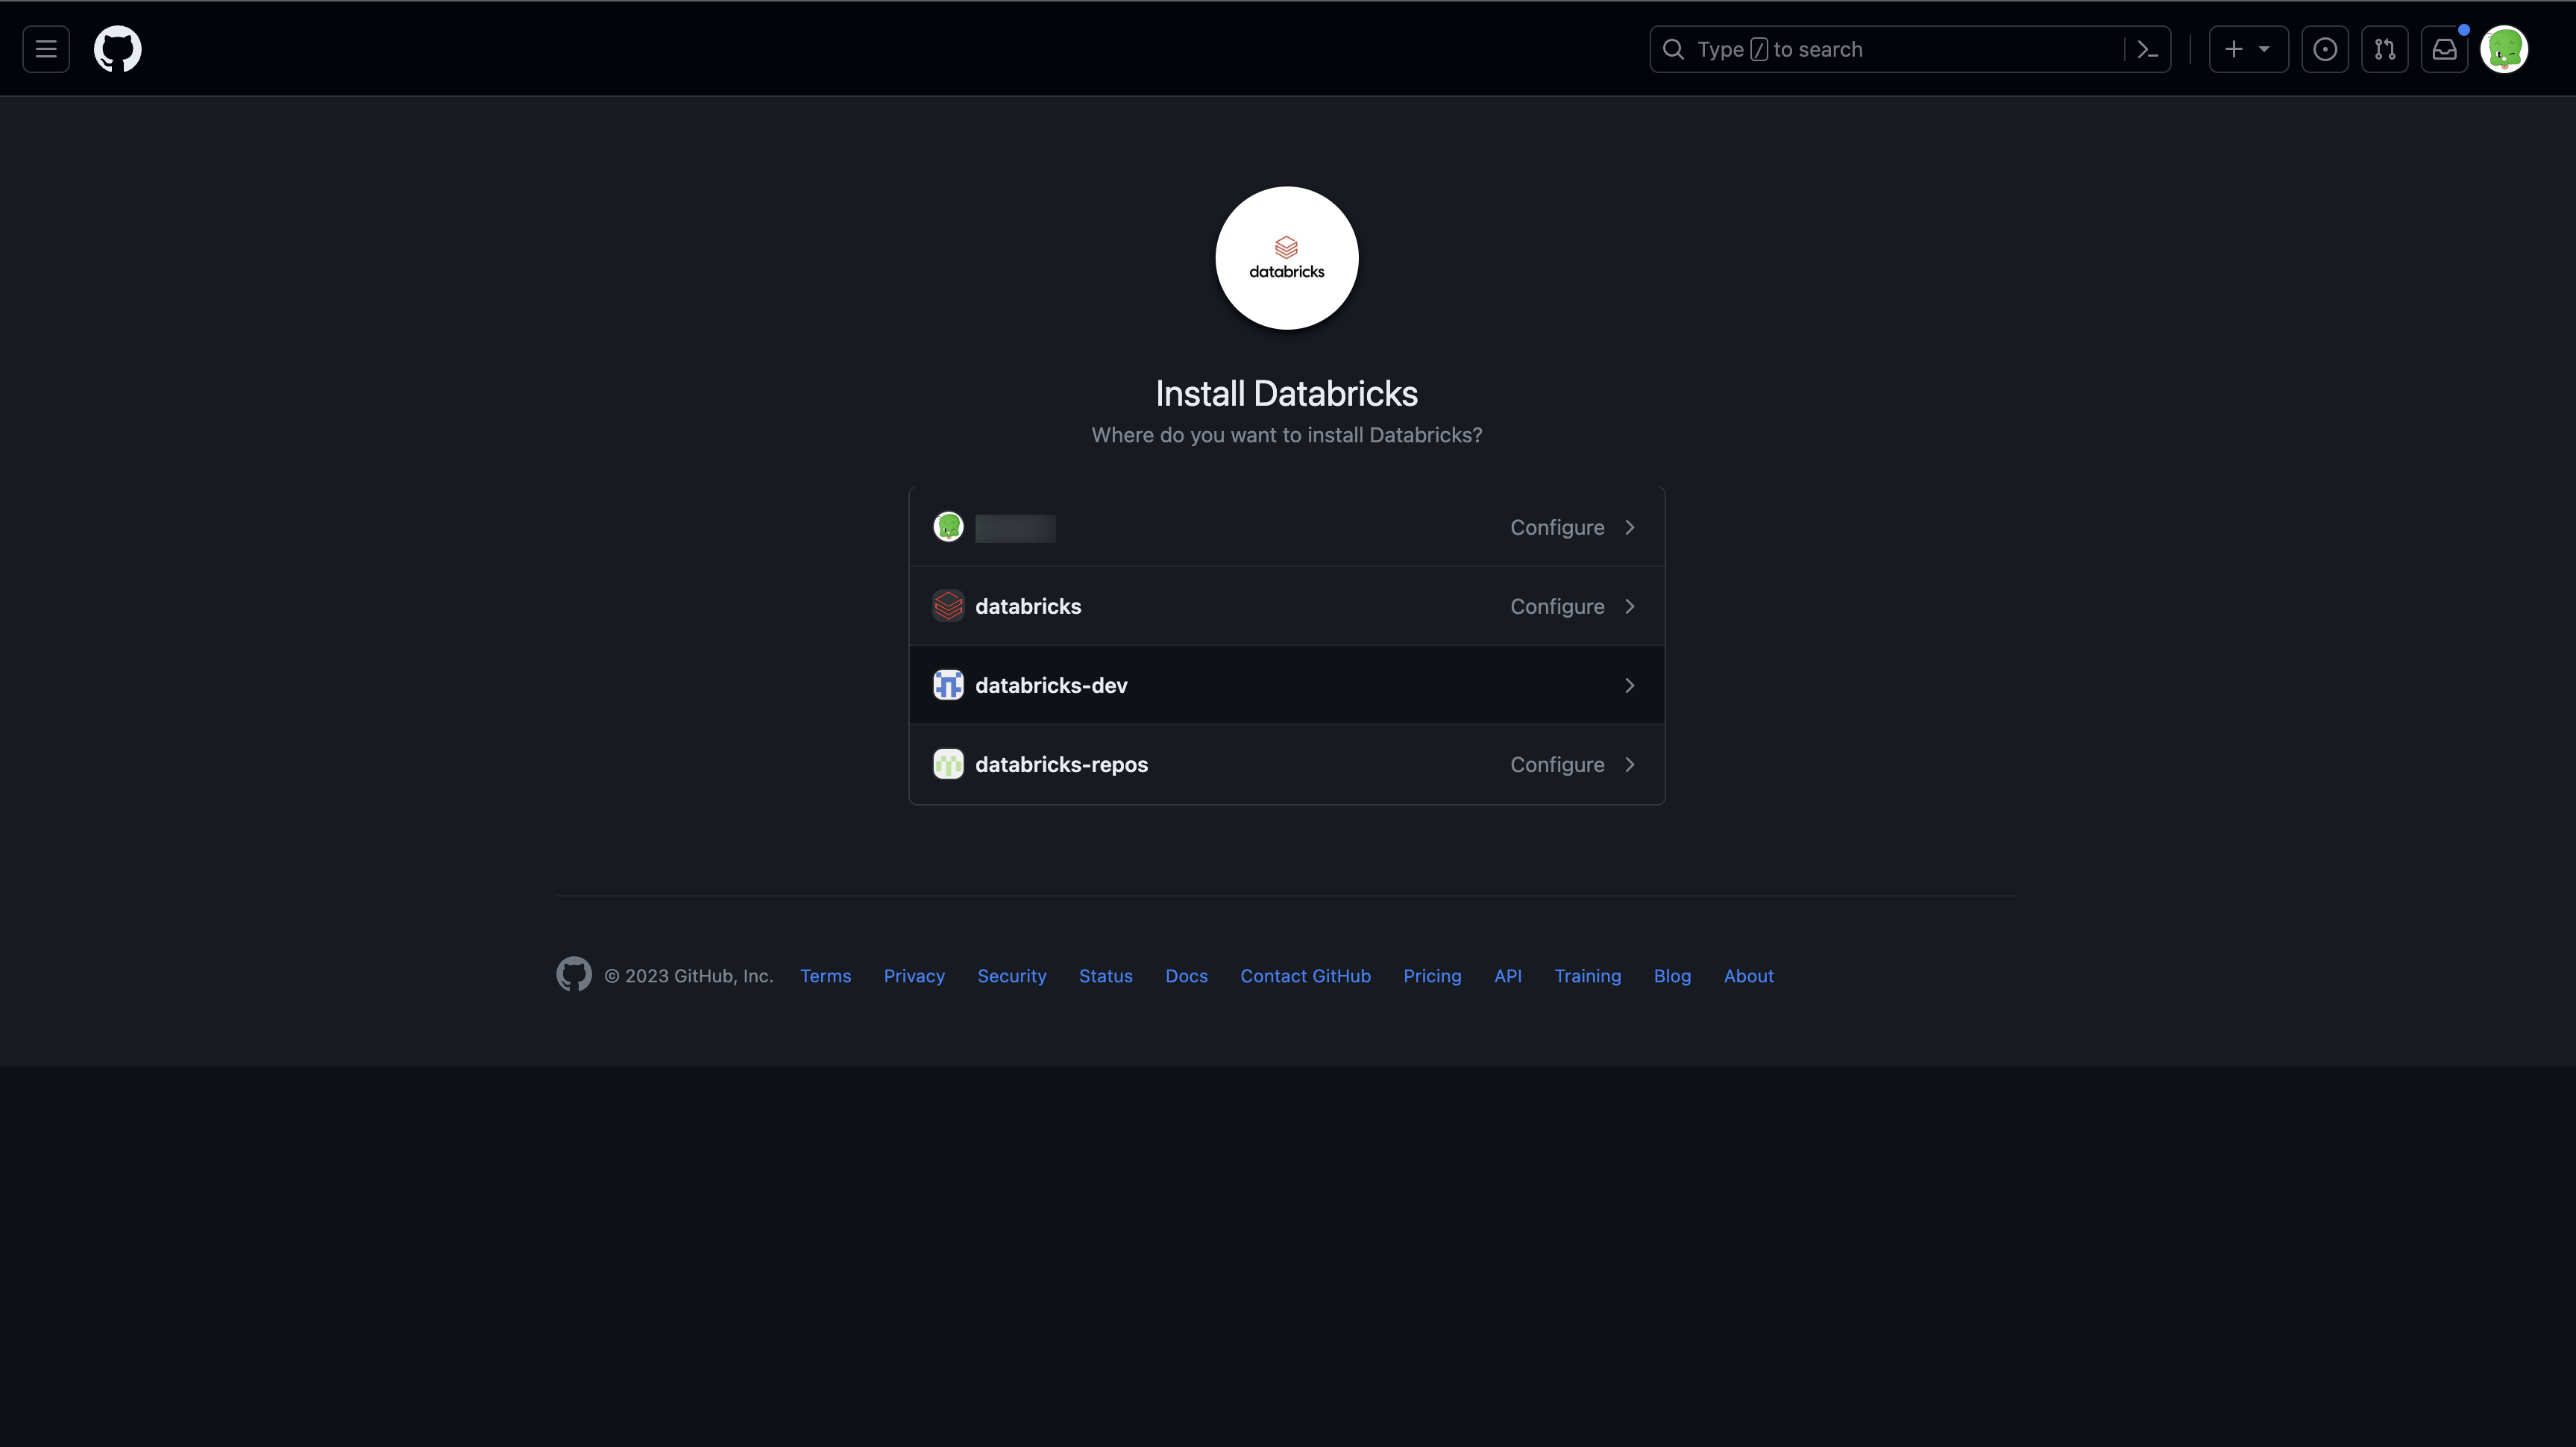This screenshot has height=1447, width=2576.
Task: Open the Docs footer link
Action: point(1187,976)
